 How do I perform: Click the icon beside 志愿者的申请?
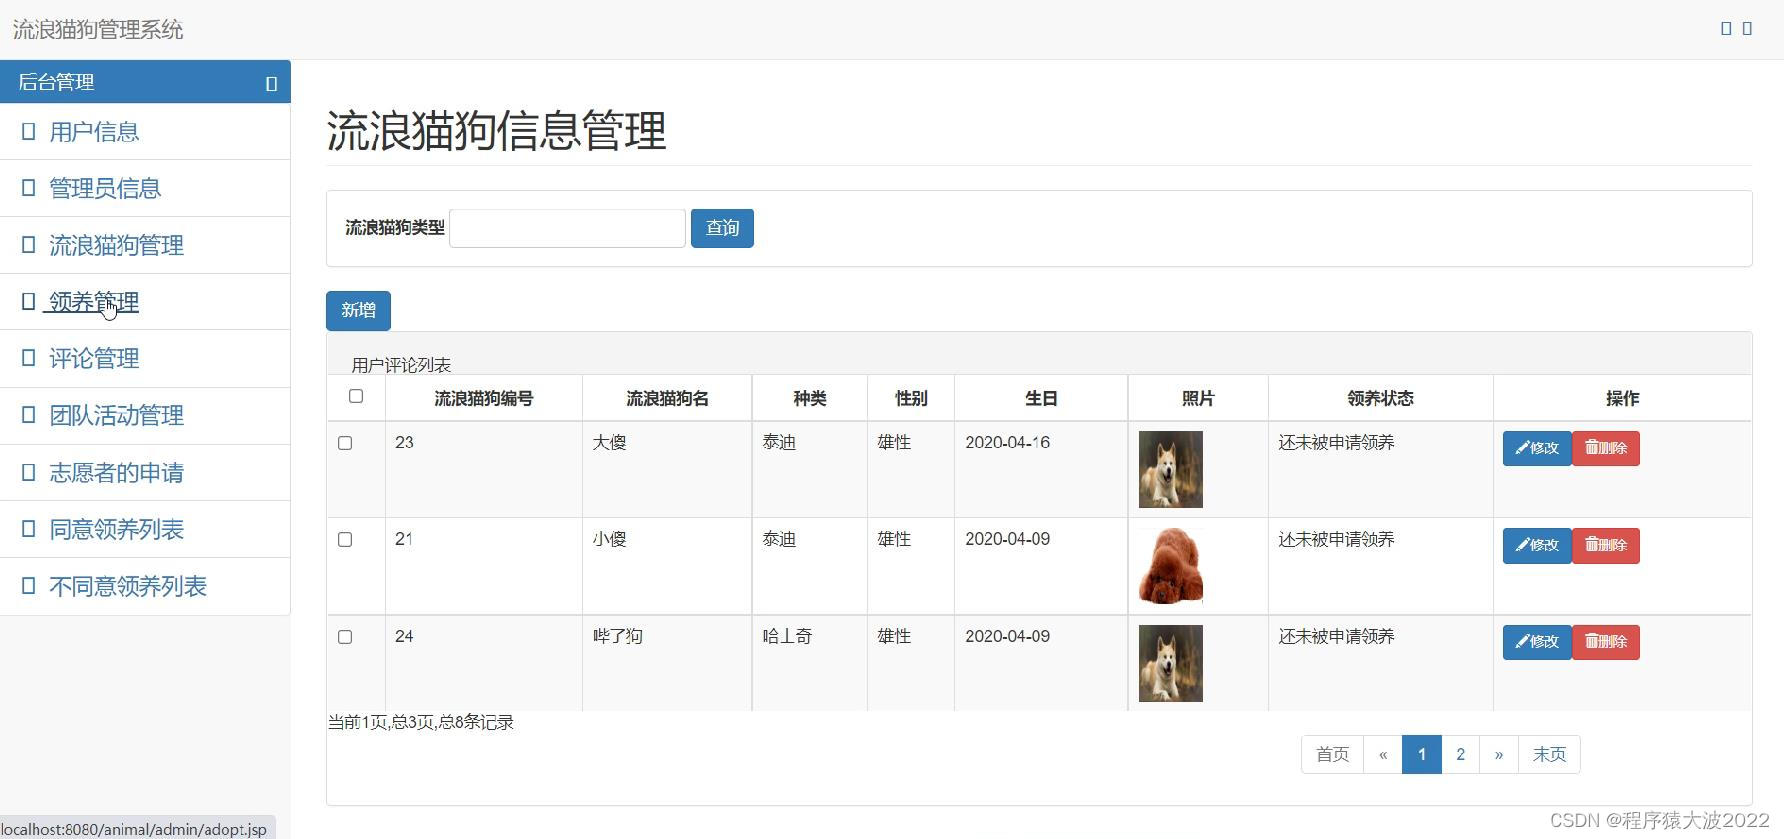click(x=28, y=472)
